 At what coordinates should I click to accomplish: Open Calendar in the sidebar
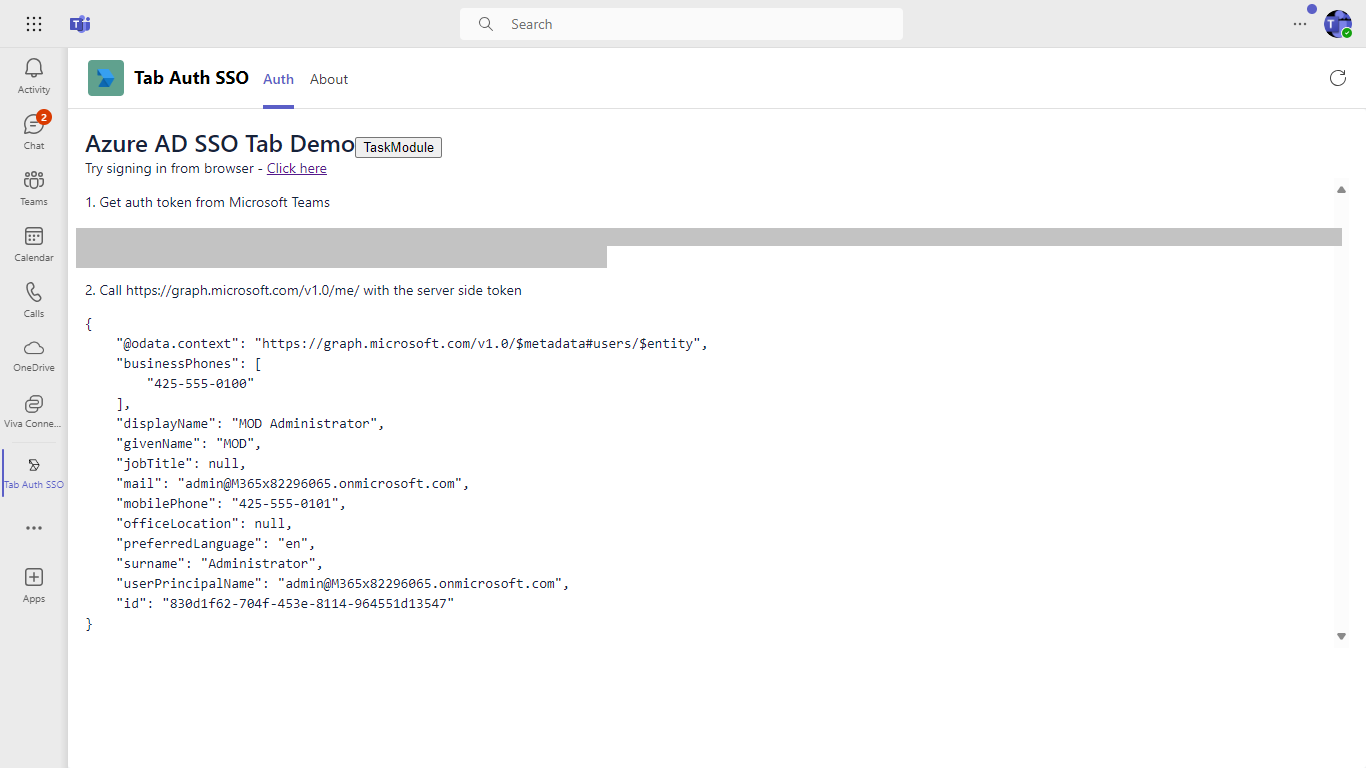pyautogui.click(x=34, y=244)
